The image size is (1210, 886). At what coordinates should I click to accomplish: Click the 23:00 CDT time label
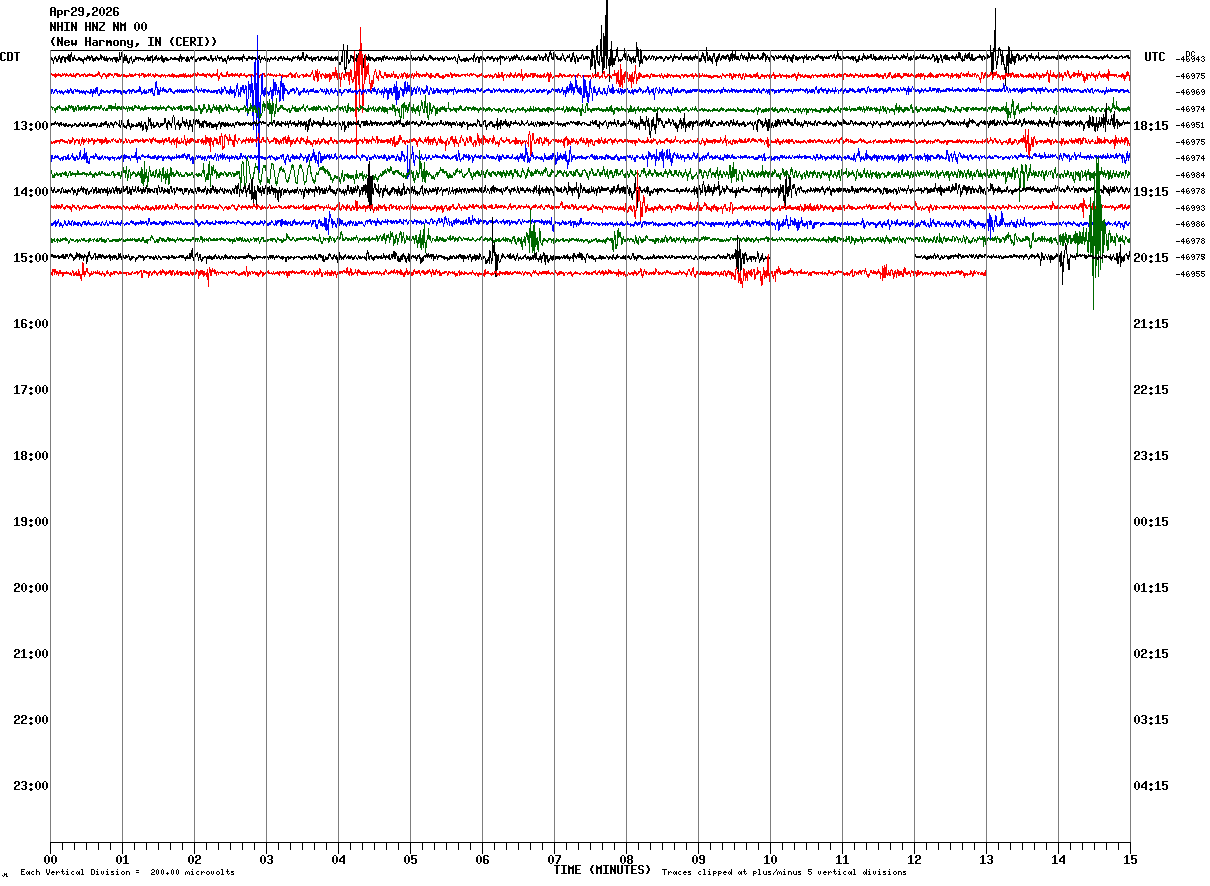pyautogui.click(x=31, y=786)
